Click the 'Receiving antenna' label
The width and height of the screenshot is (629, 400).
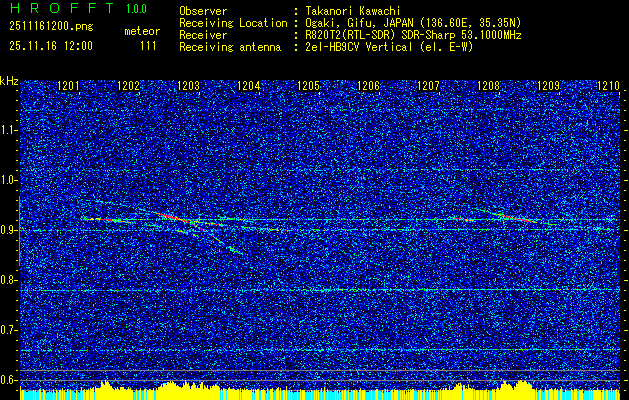pyautogui.click(x=230, y=47)
